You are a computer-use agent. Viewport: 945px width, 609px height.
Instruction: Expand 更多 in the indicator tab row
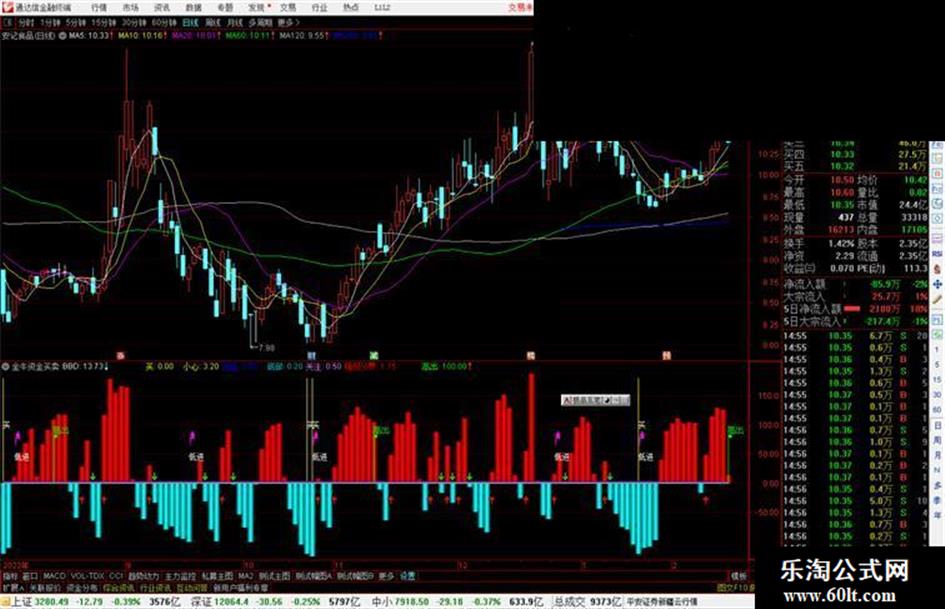click(386, 576)
